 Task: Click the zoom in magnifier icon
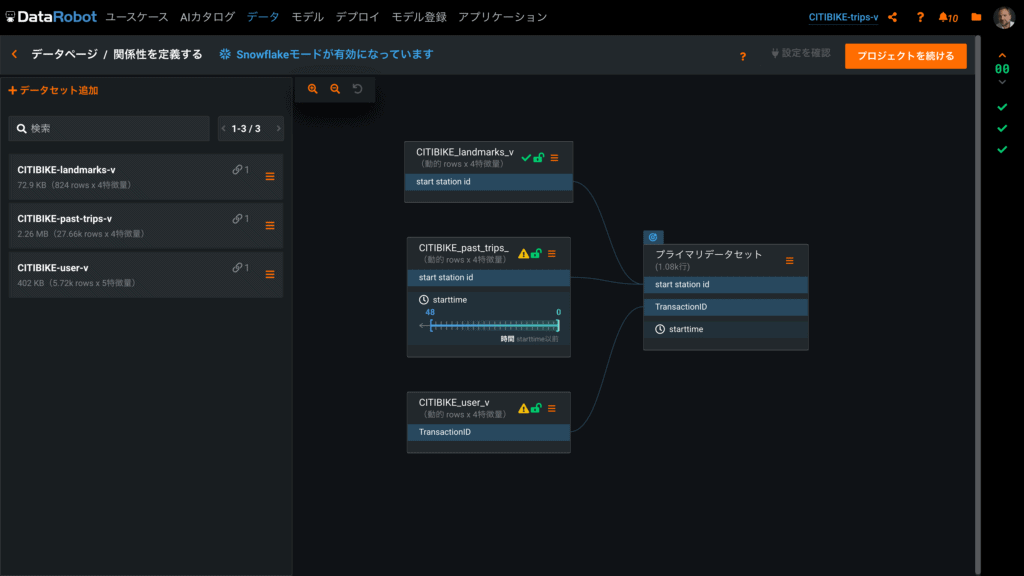tap(313, 89)
